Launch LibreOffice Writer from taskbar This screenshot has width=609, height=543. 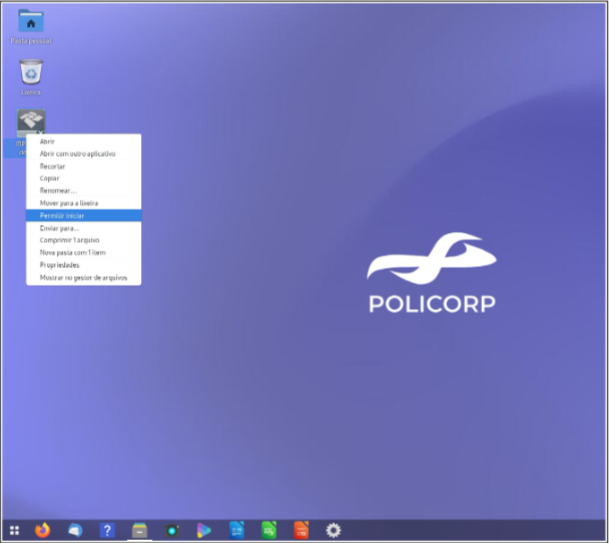[x=237, y=530]
